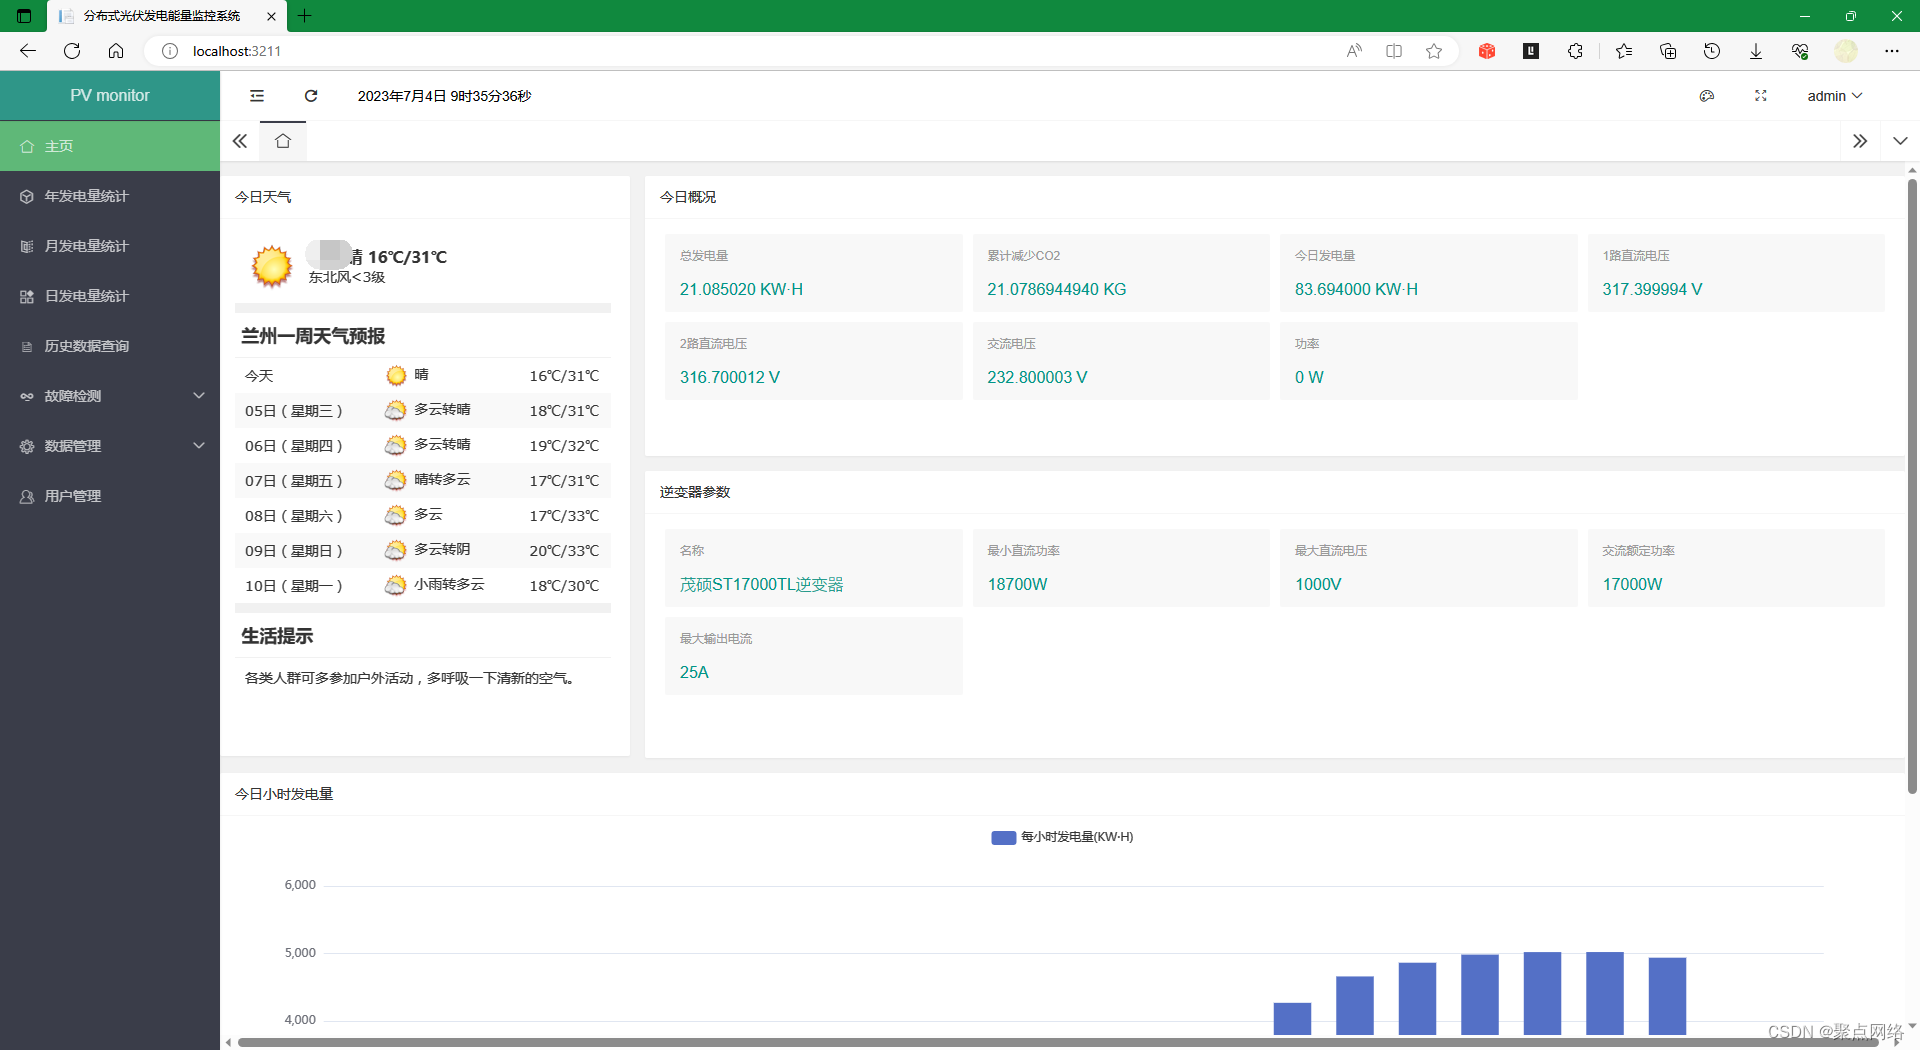
Task: Go to browser home page icon
Action: click(x=116, y=51)
